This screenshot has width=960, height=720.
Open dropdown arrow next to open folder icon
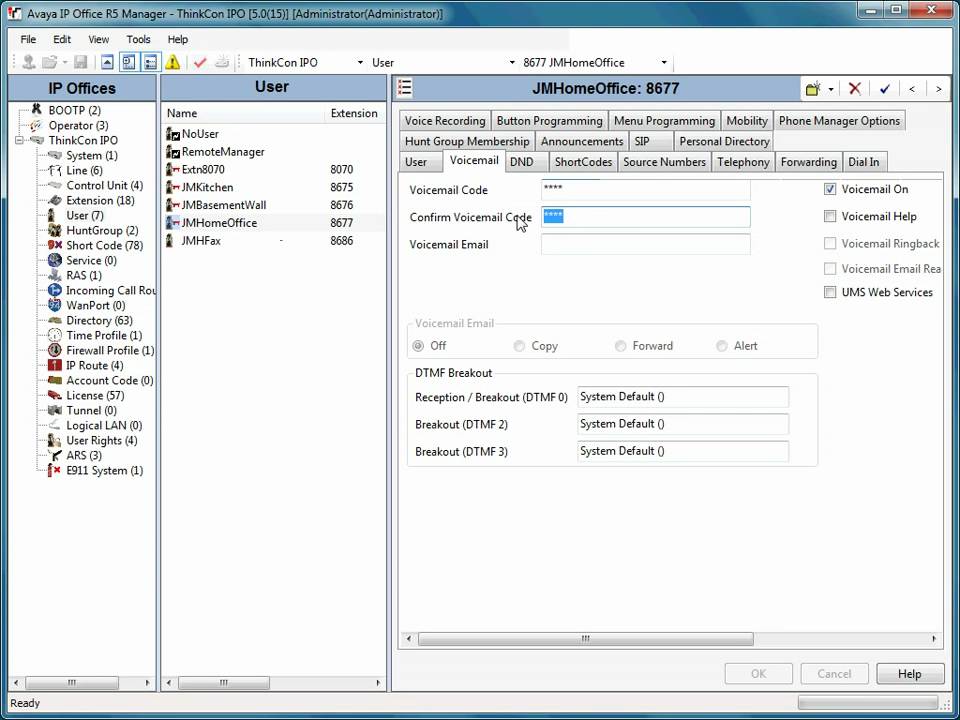[x=64, y=62]
